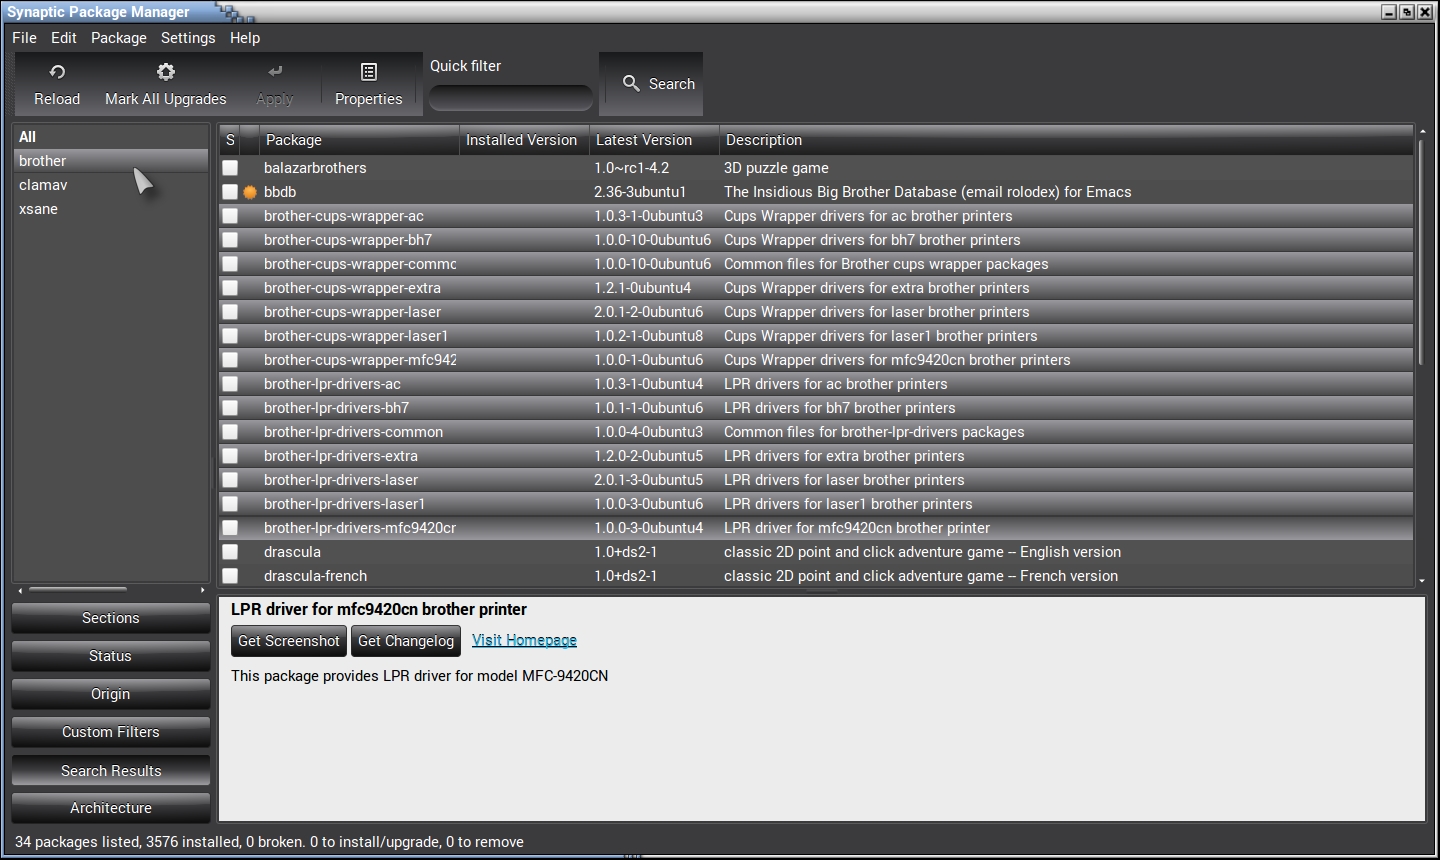
Task: Mark the brother-lpr-drivers-laser checkbox
Action: 230,480
